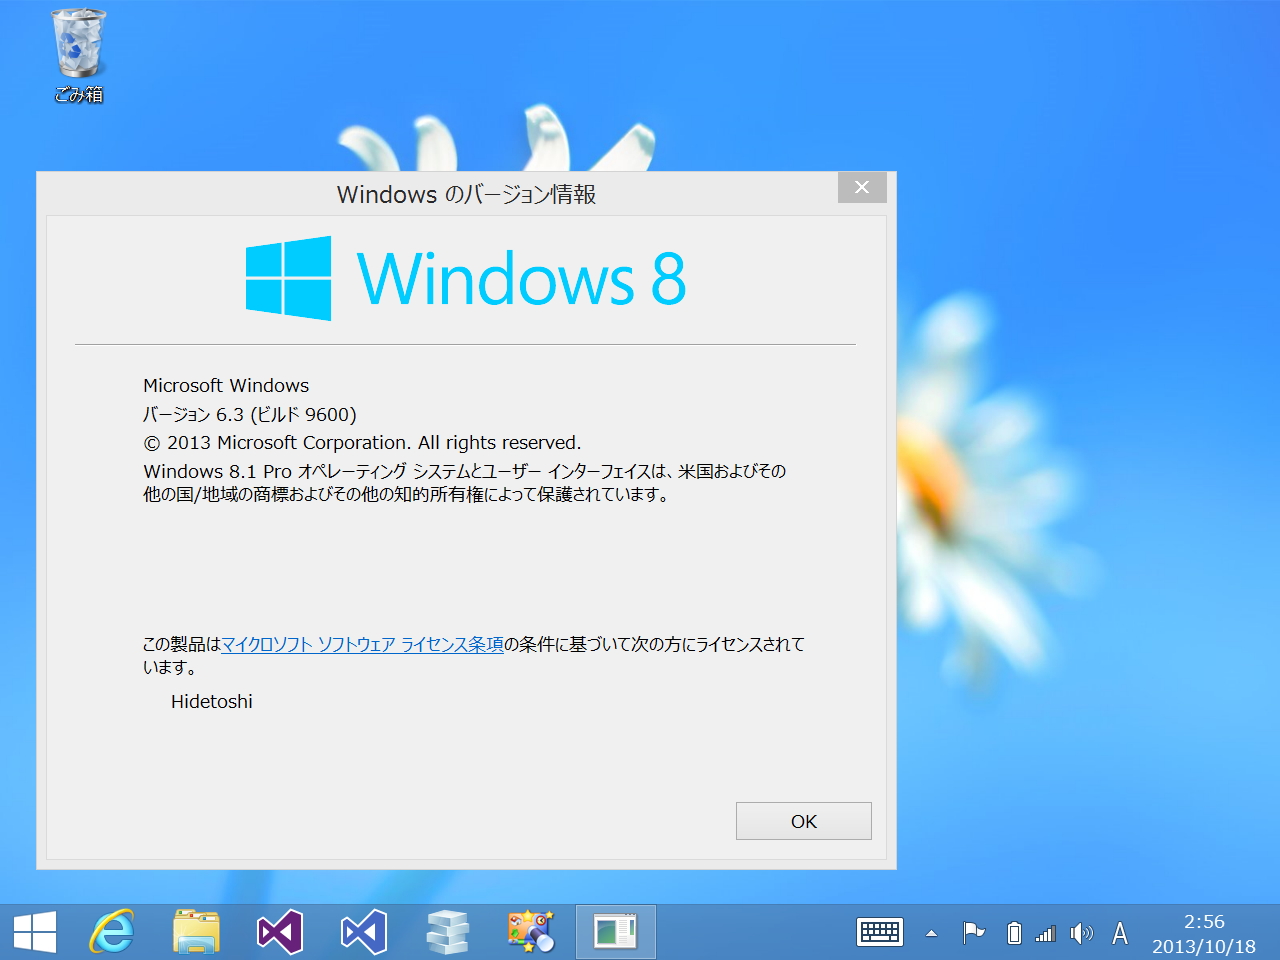1280x960 pixels.
Task: Open the Recycle Bin (ごみ箱)
Action: (77, 45)
